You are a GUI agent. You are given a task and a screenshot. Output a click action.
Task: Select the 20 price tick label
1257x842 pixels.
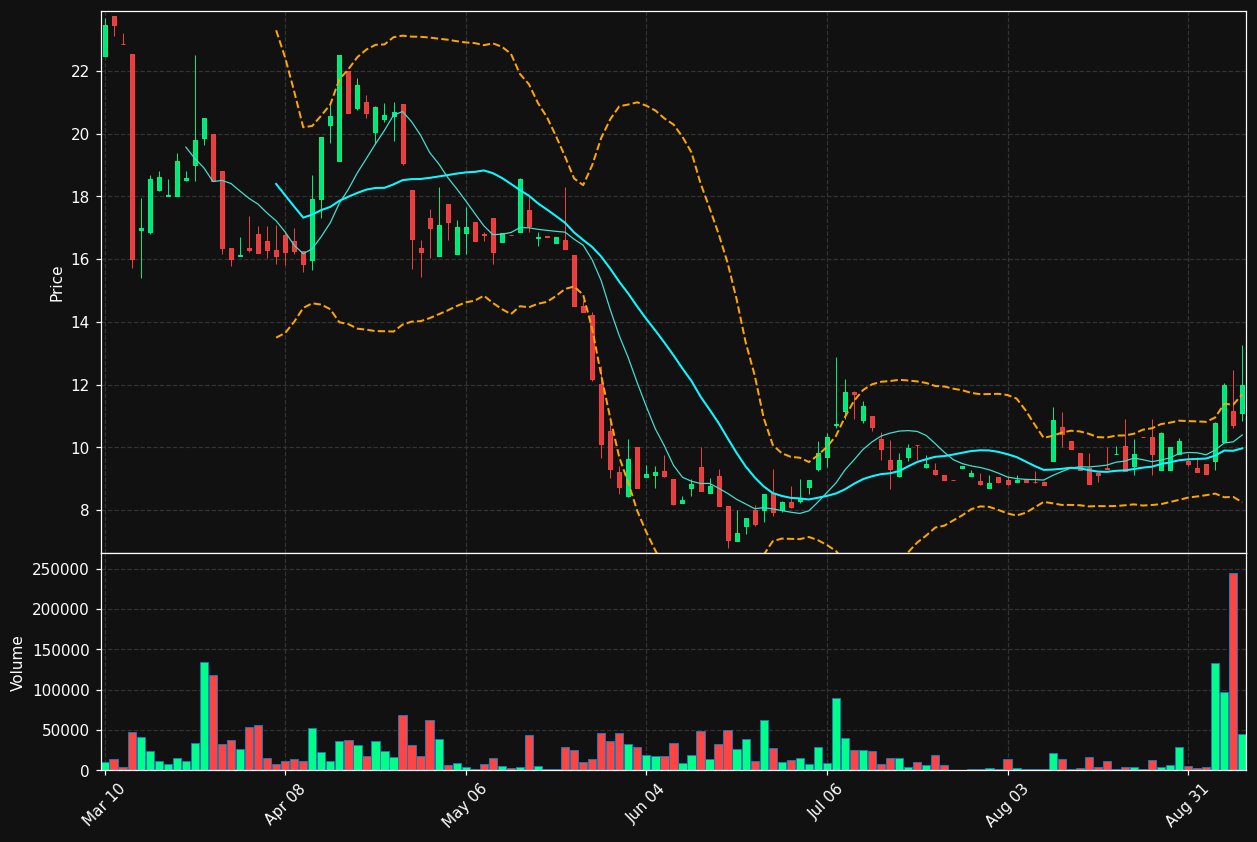click(82, 134)
